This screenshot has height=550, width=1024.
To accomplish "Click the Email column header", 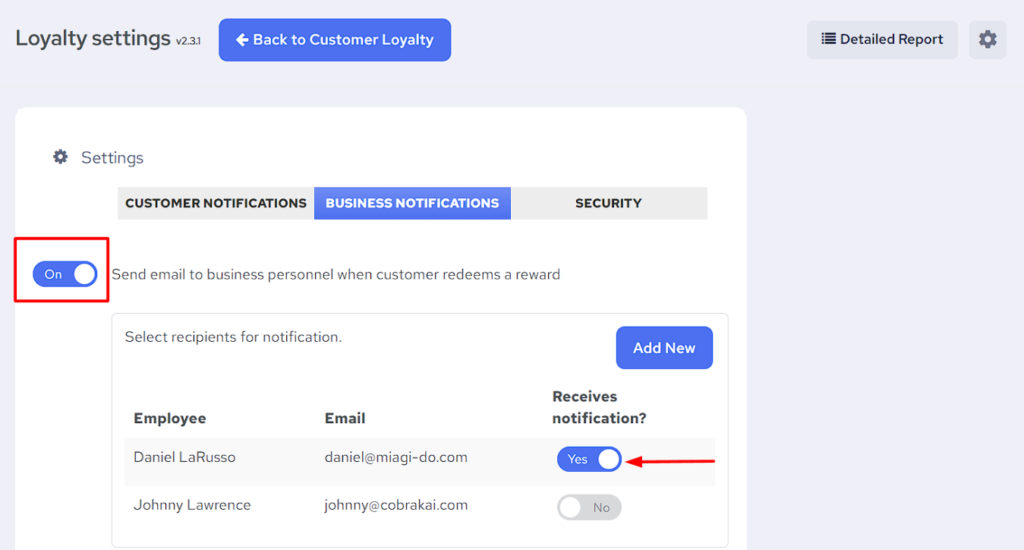I will (x=345, y=418).
